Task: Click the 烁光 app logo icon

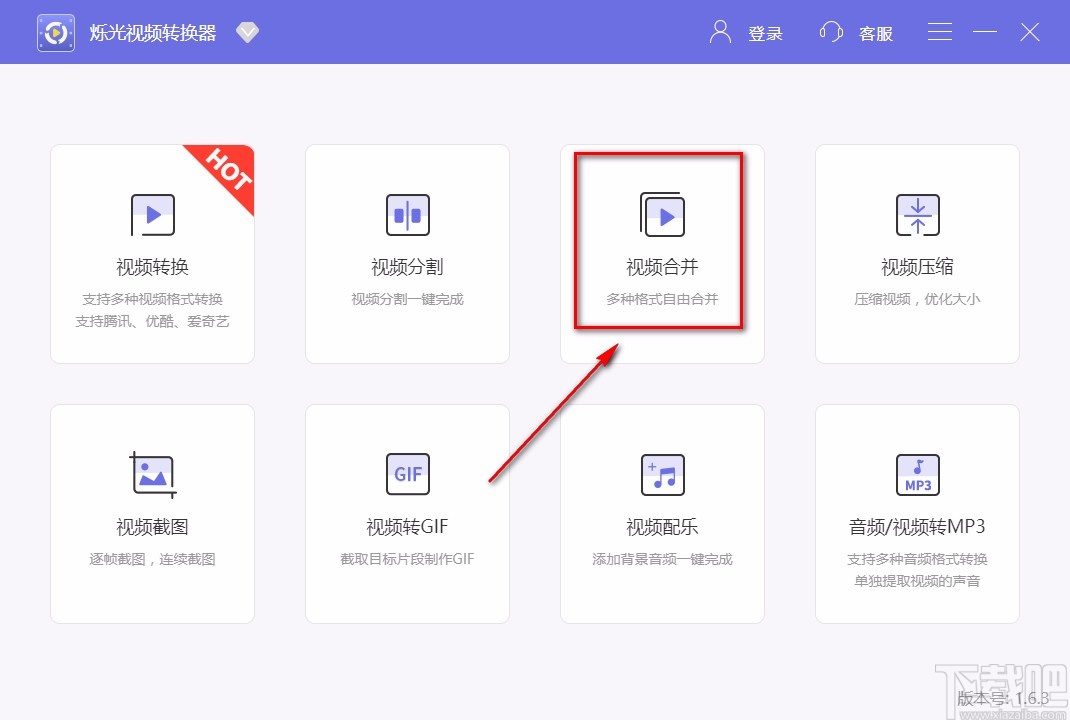Action: coord(55,31)
